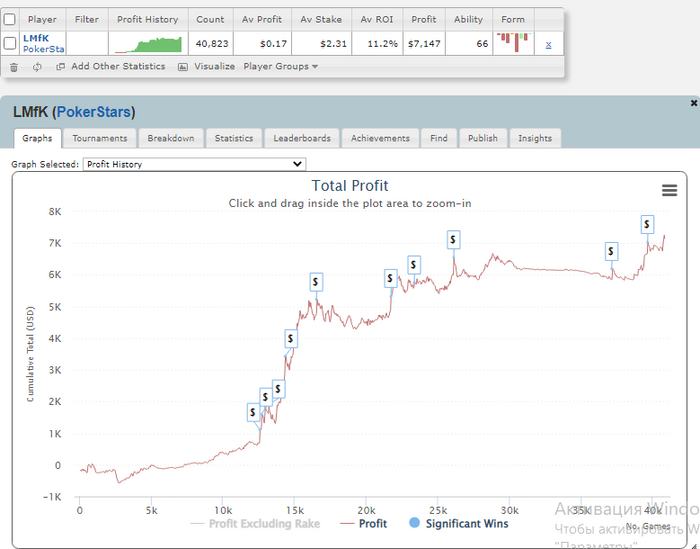
Task: Sort by Av Stake column header
Action: click(321, 19)
